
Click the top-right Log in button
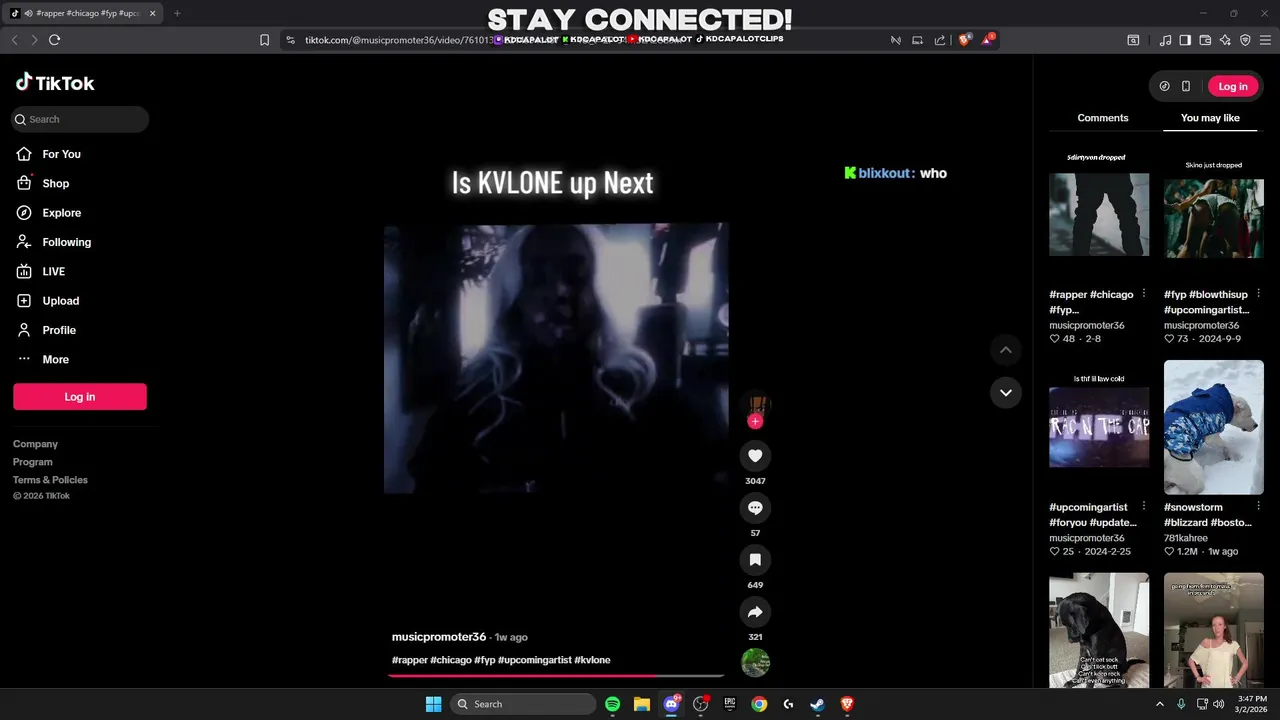pos(1233,86)
